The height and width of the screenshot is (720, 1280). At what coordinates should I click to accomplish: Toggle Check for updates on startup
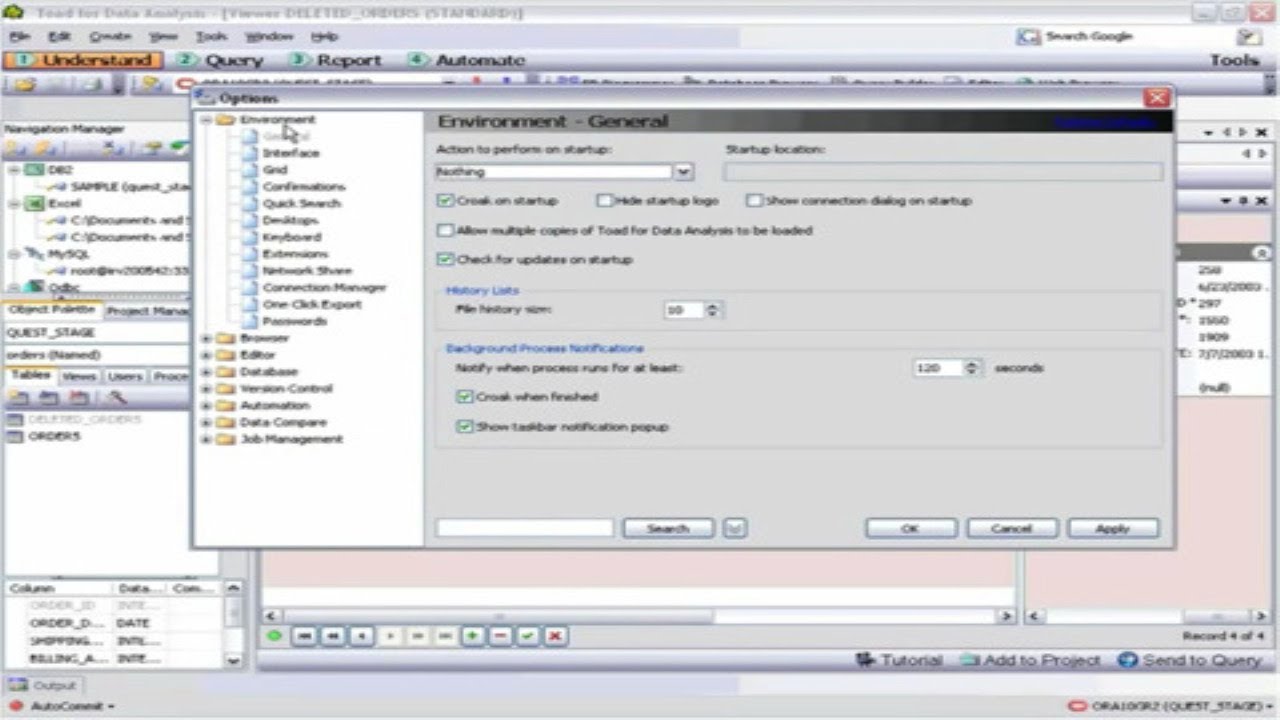(x=445, y=259)
